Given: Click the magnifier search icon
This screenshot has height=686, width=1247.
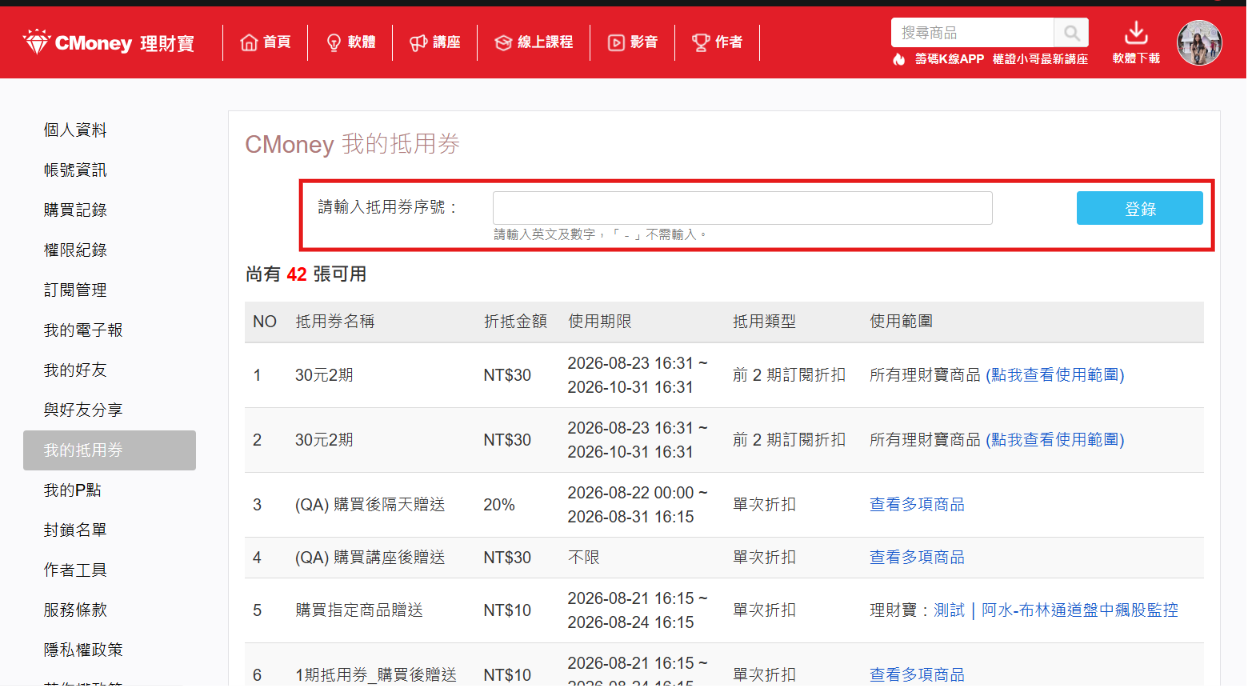Looking at the screenshot, I should click(x=1071, y=33).
